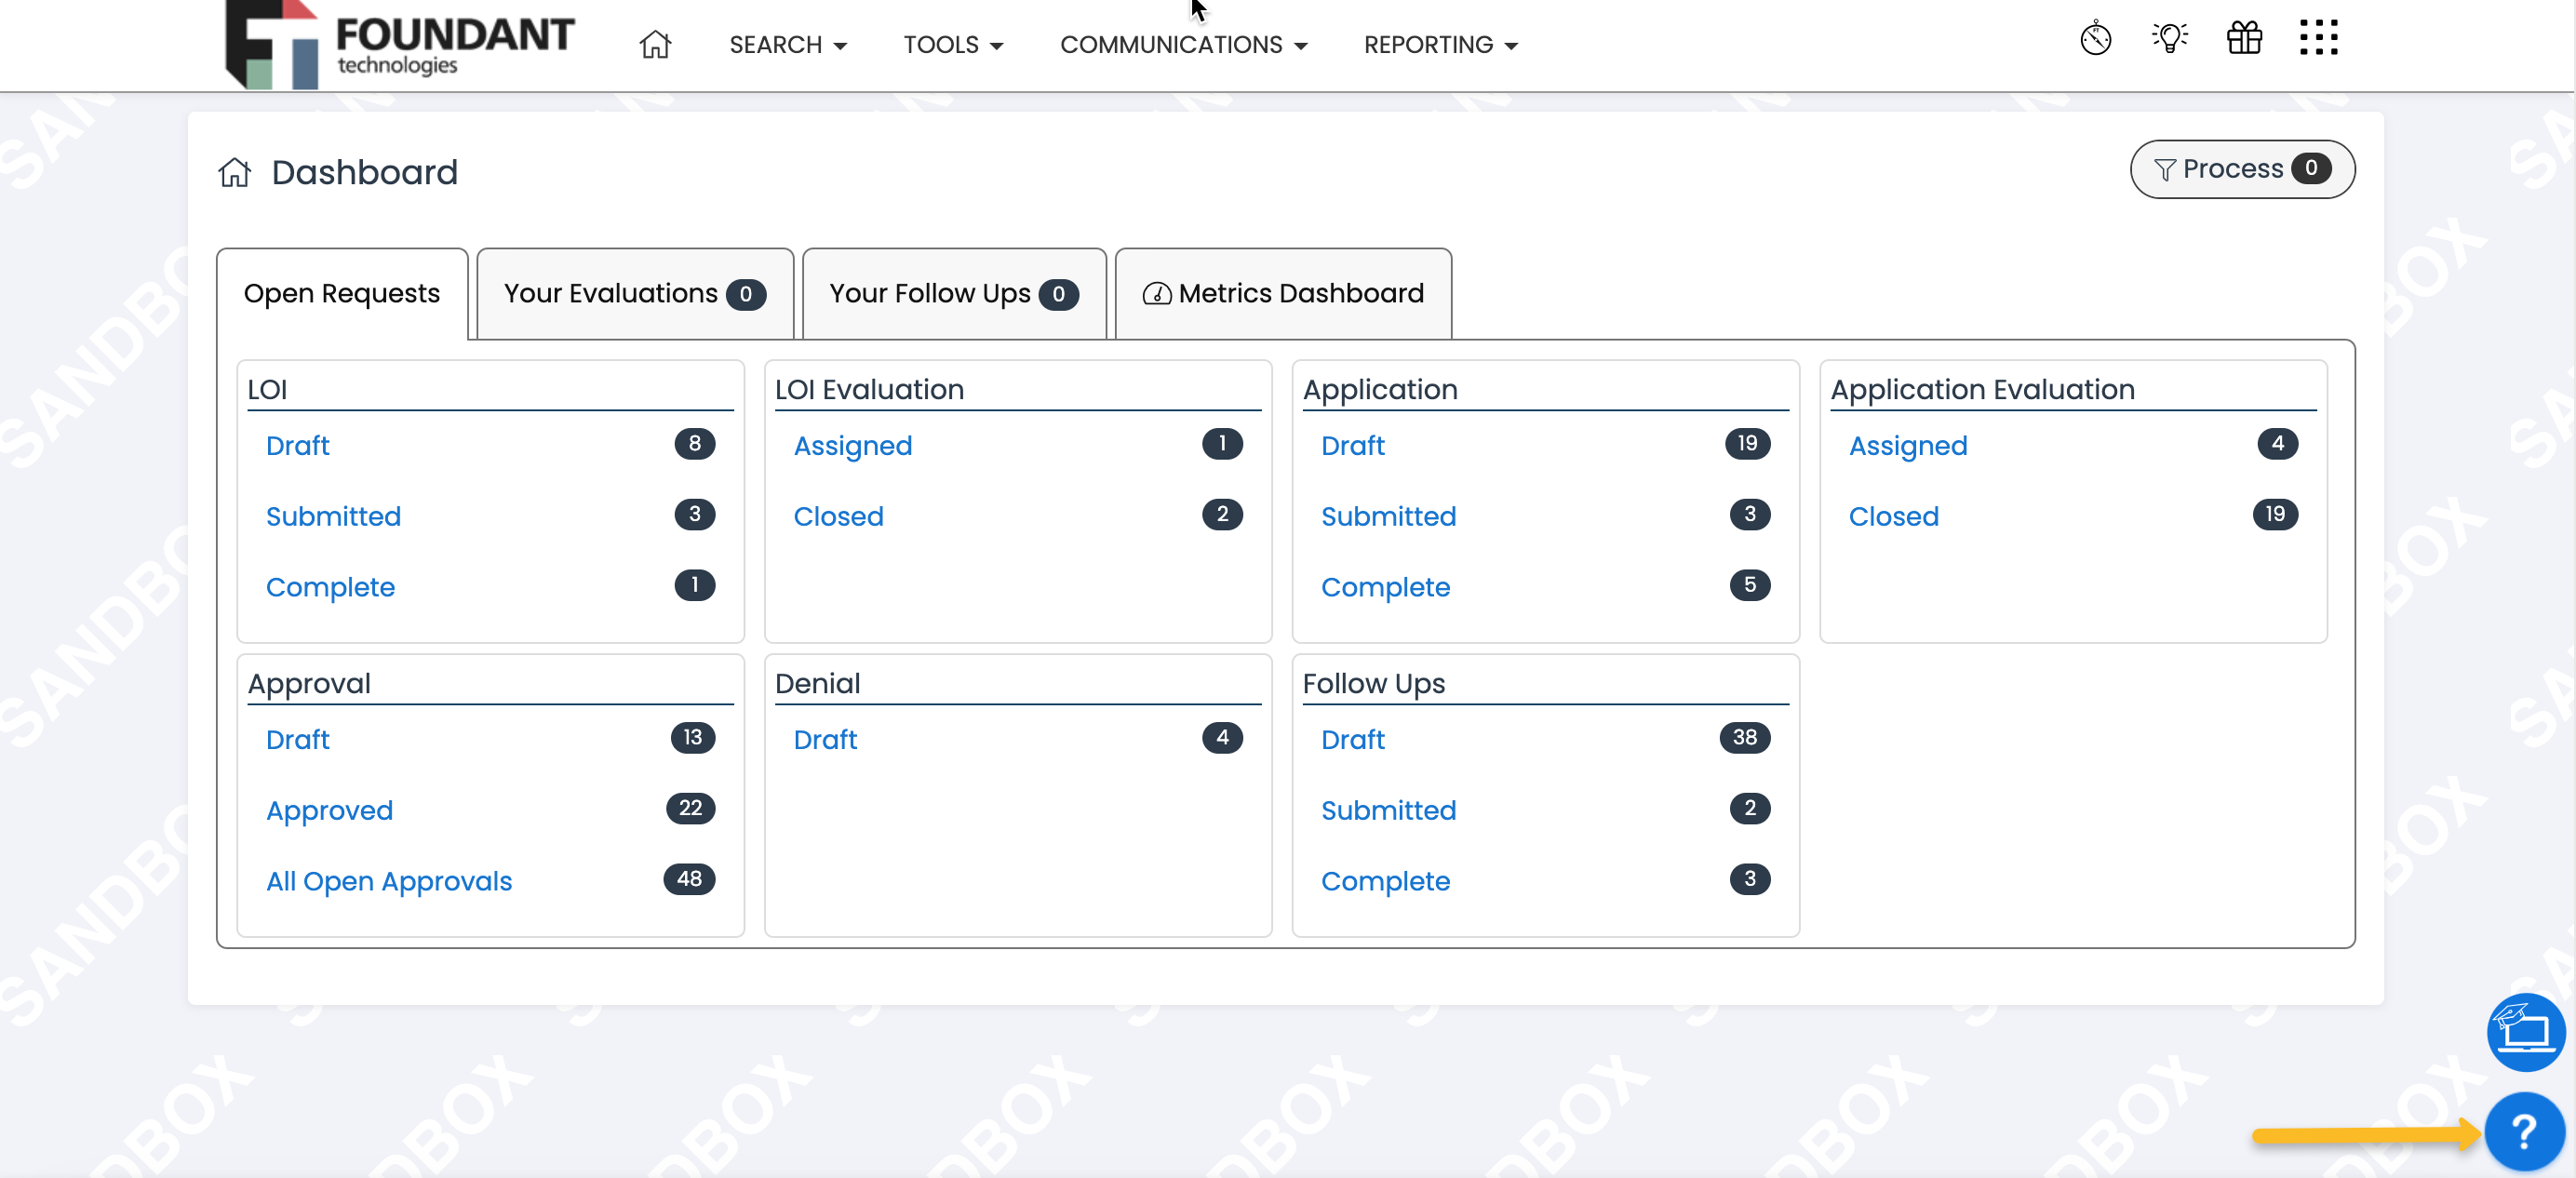Click the blue help question mark button
The height and width of the screenshot is (1178, 2576).
(x=2523, y=1132)
